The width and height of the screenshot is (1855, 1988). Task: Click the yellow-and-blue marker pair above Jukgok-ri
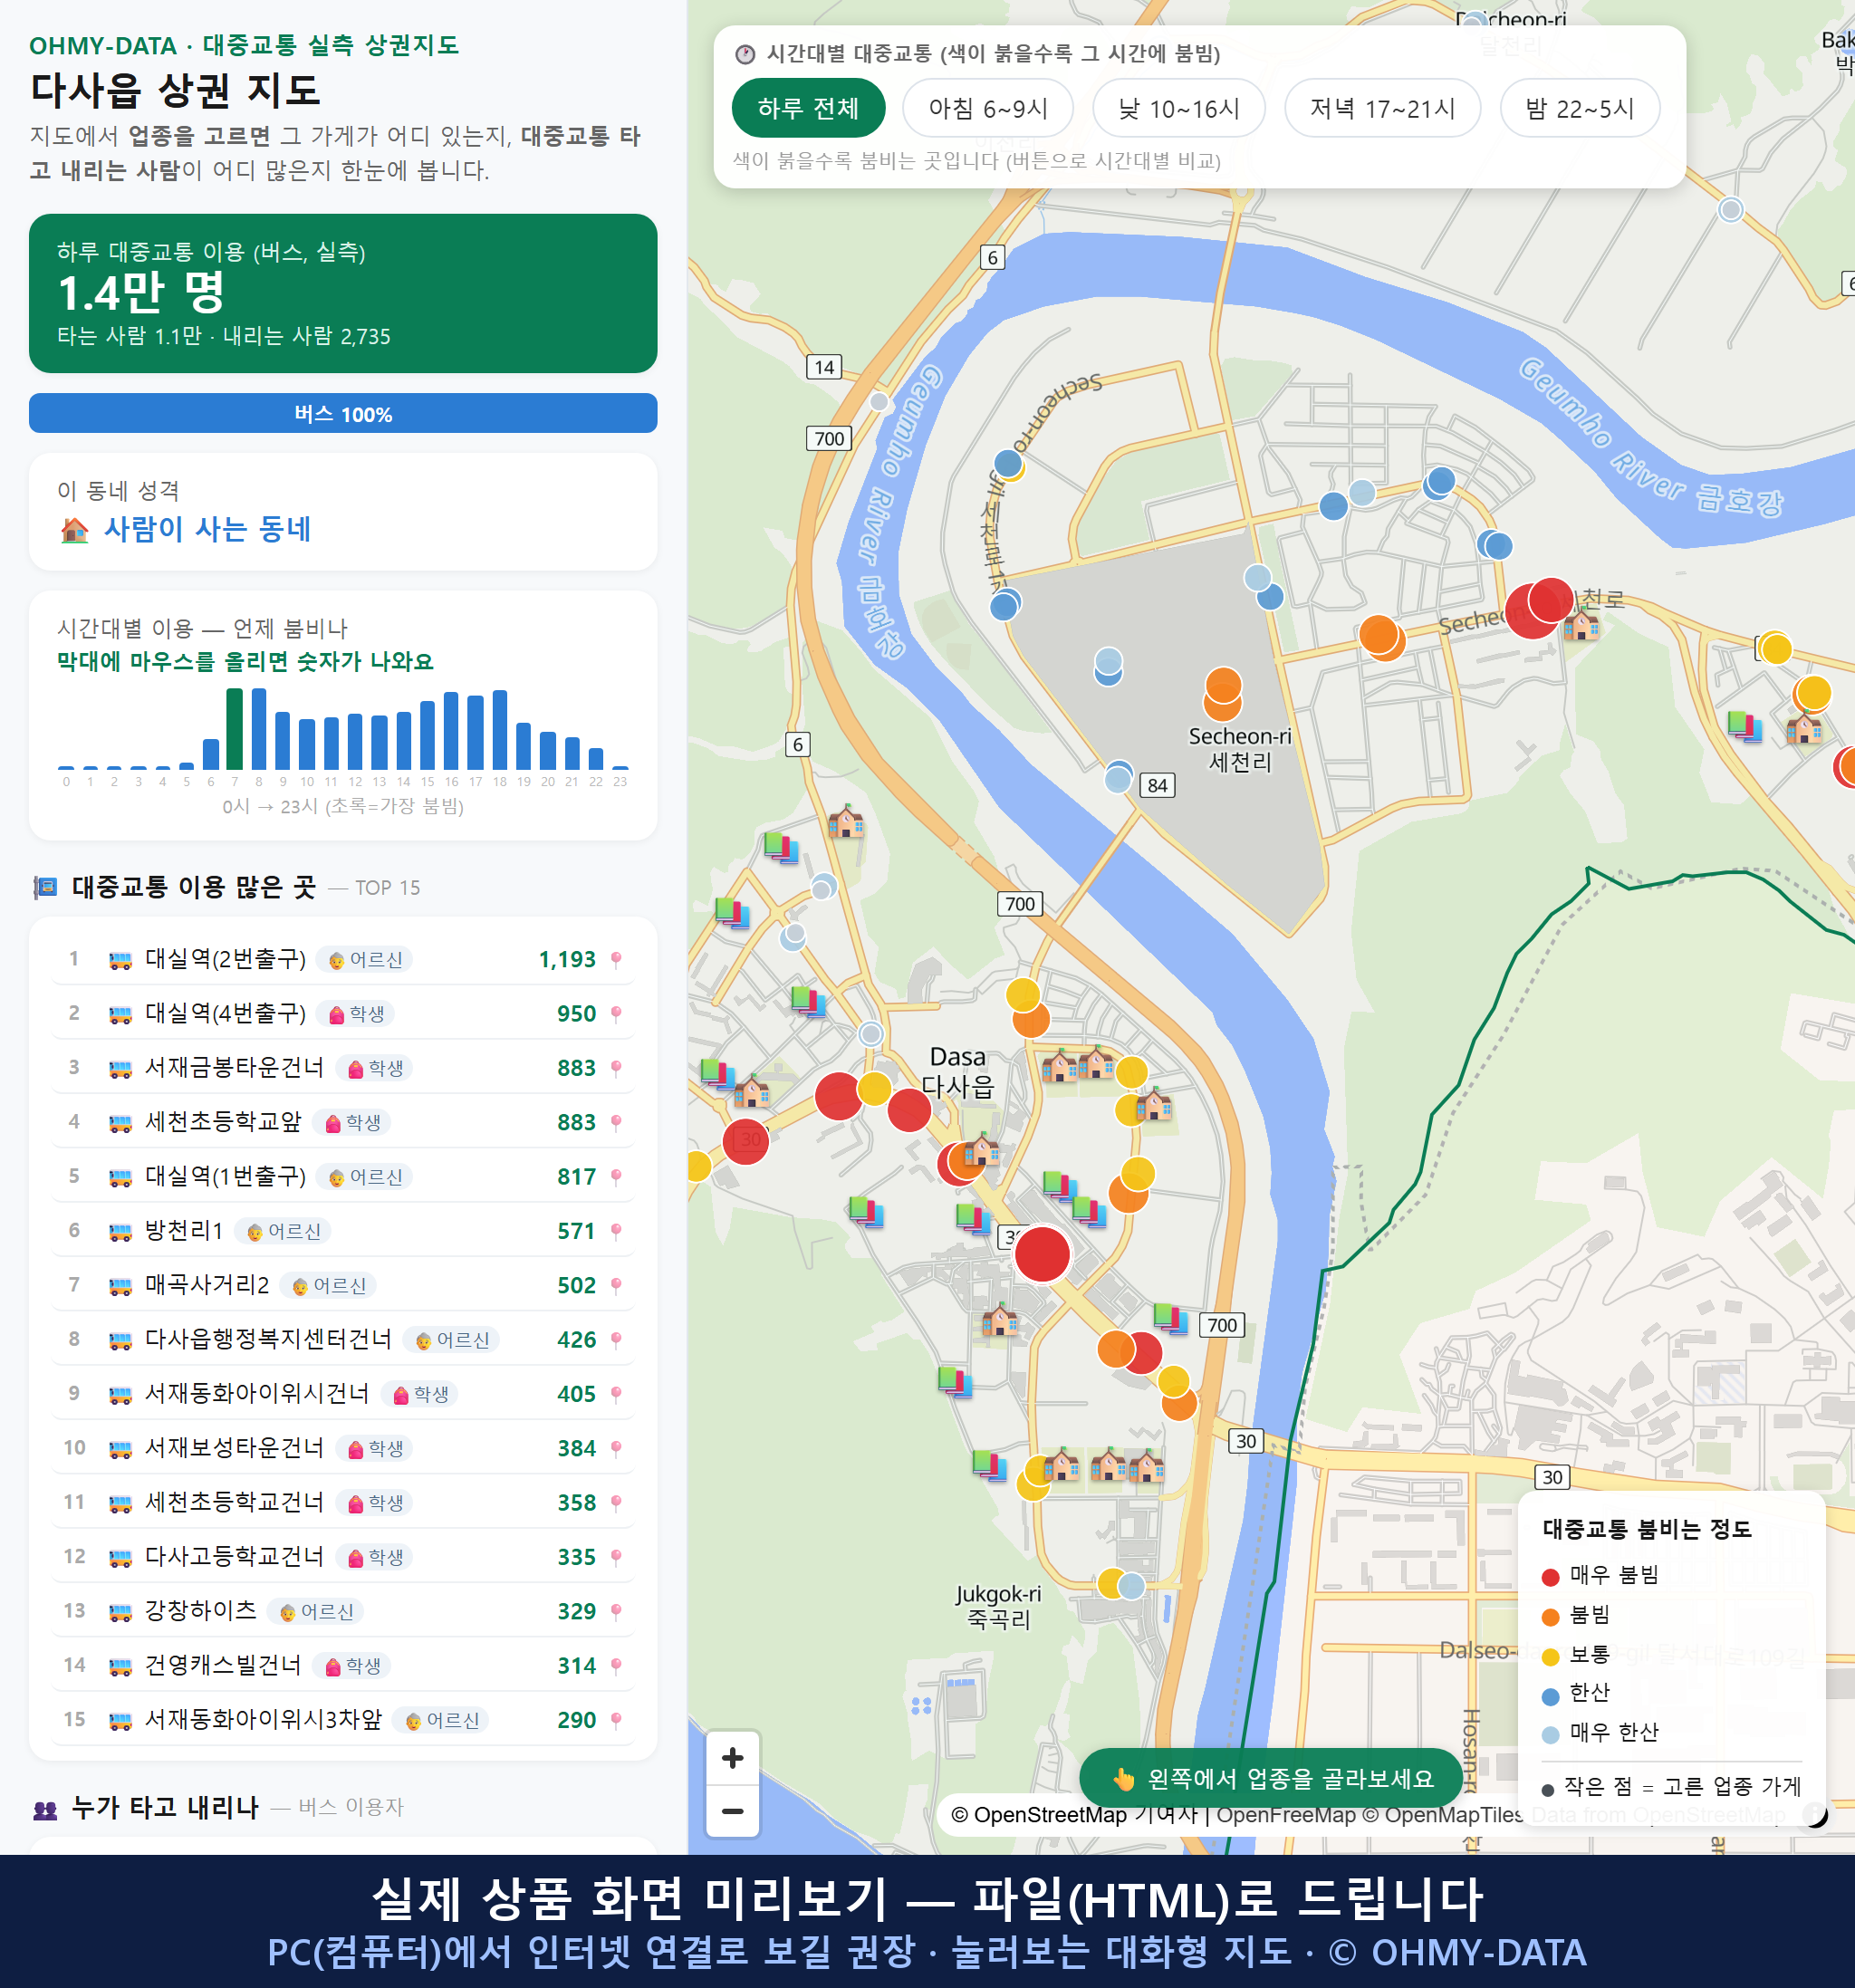1121,1585
